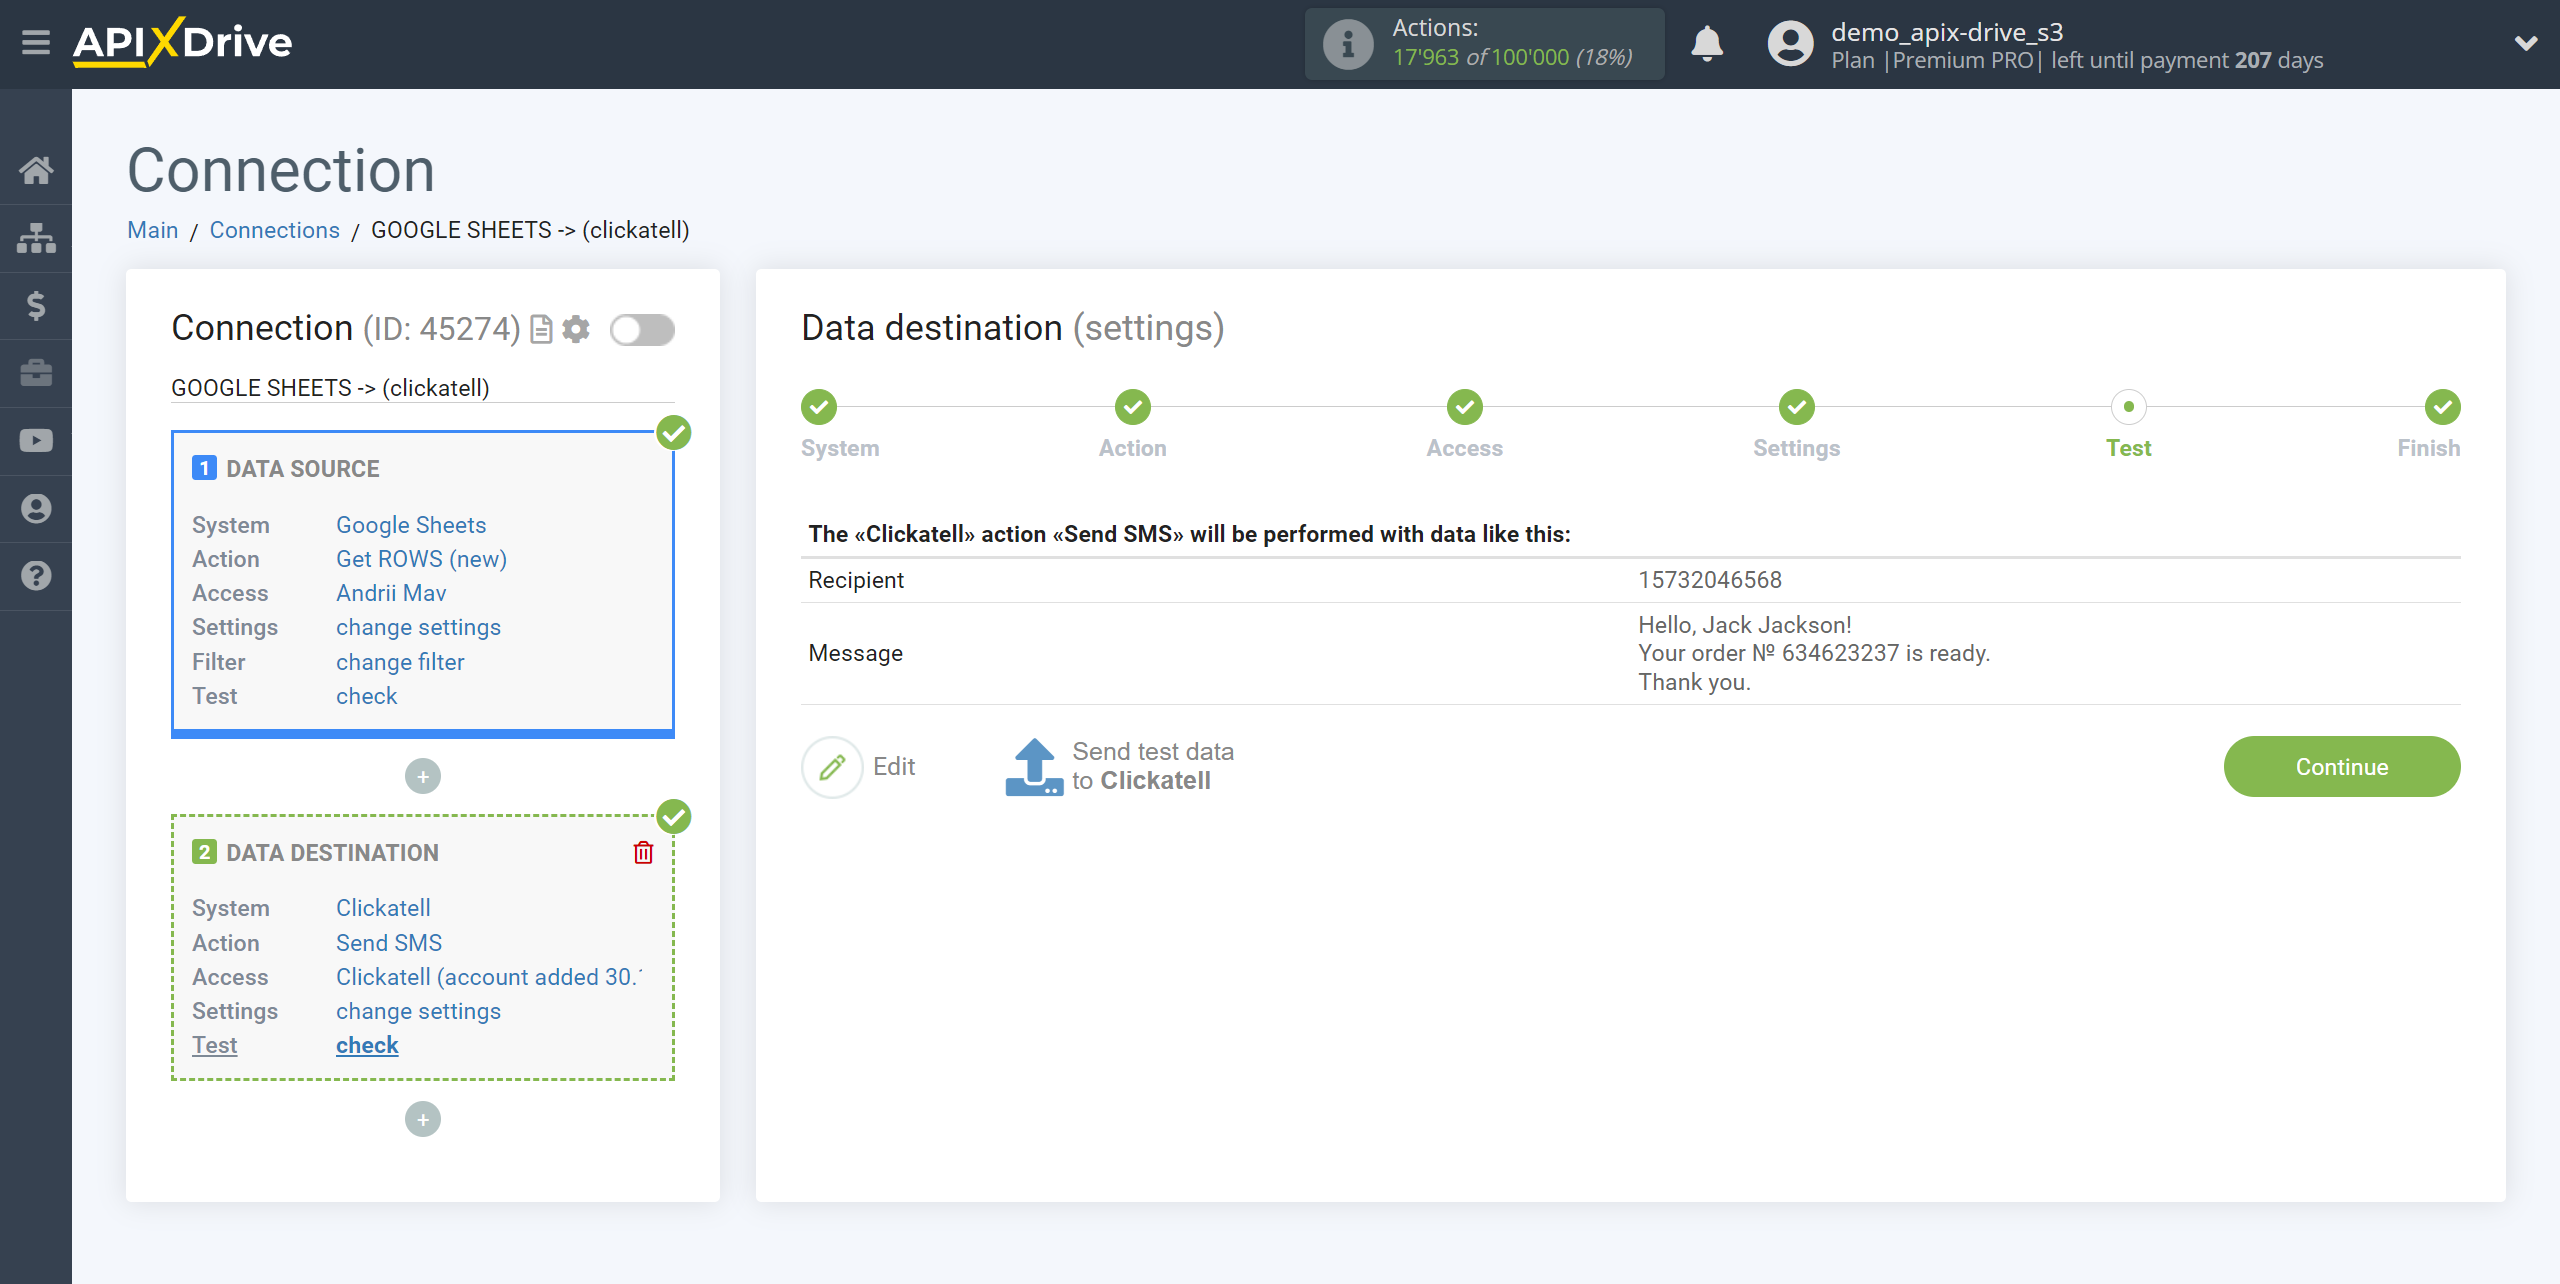The height and width of the screenshot is (1284, 2560).
Task: Go to the Access step
Action: coord(1465,407)
